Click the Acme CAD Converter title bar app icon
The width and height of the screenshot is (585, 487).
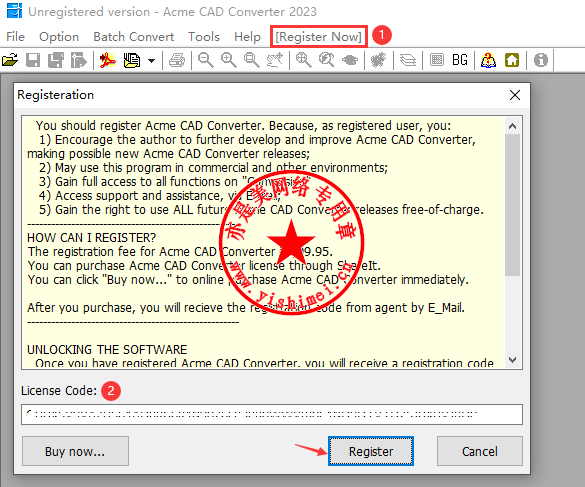pos(14,11)
